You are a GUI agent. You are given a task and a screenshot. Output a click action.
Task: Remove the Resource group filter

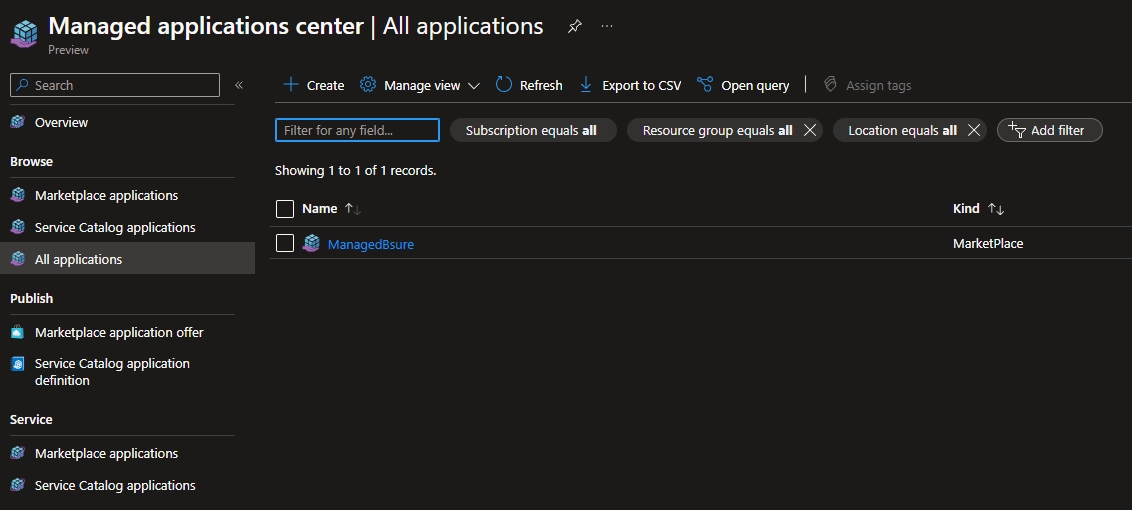coord(810,130)
